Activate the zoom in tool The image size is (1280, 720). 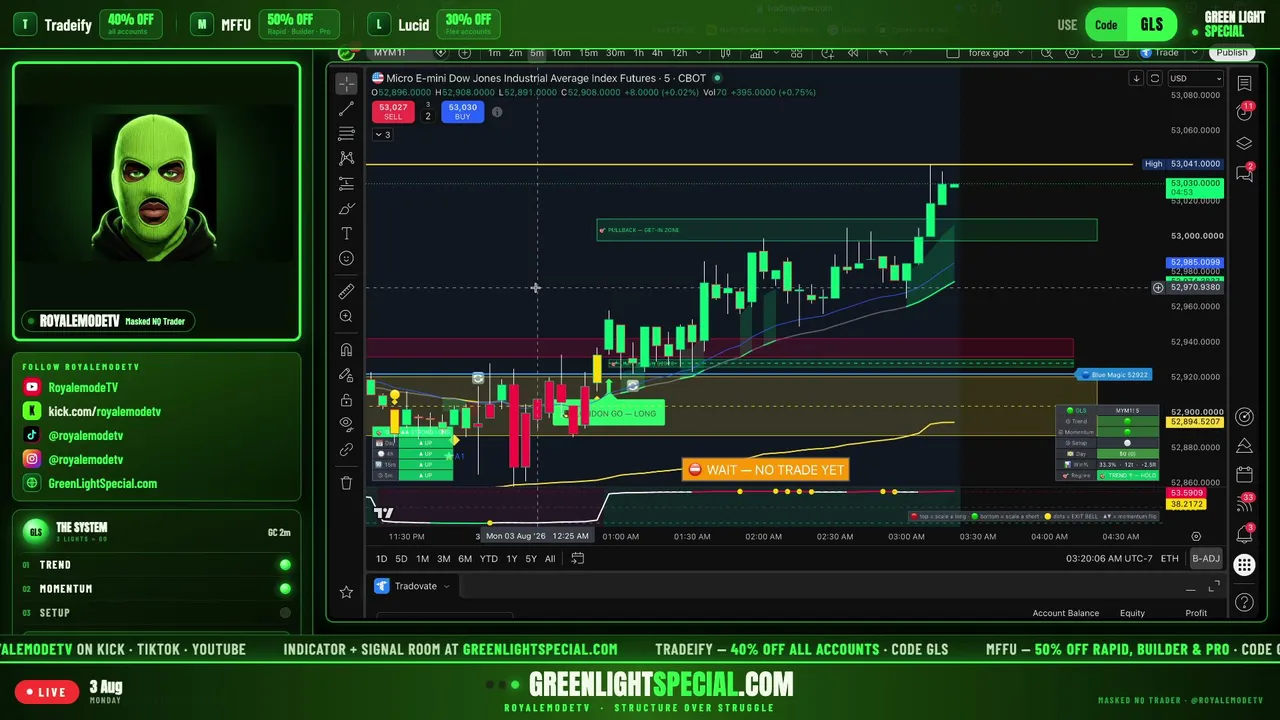(x=347, y=316)
